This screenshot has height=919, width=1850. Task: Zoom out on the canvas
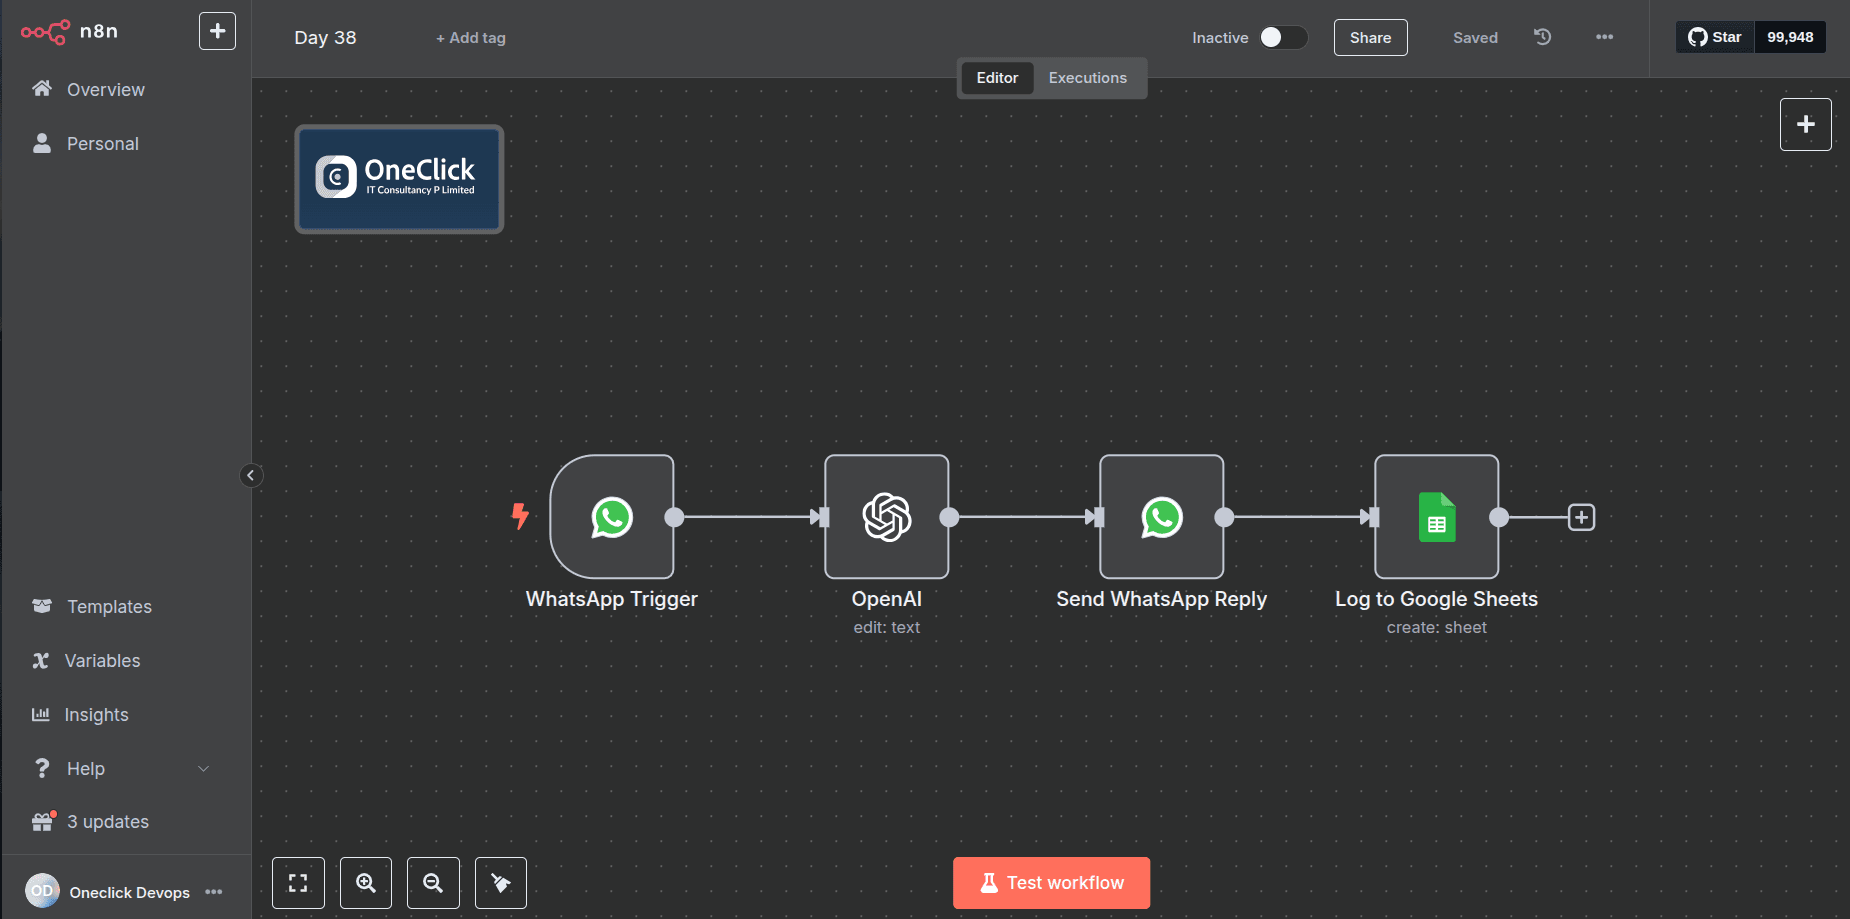pos(433,883)
